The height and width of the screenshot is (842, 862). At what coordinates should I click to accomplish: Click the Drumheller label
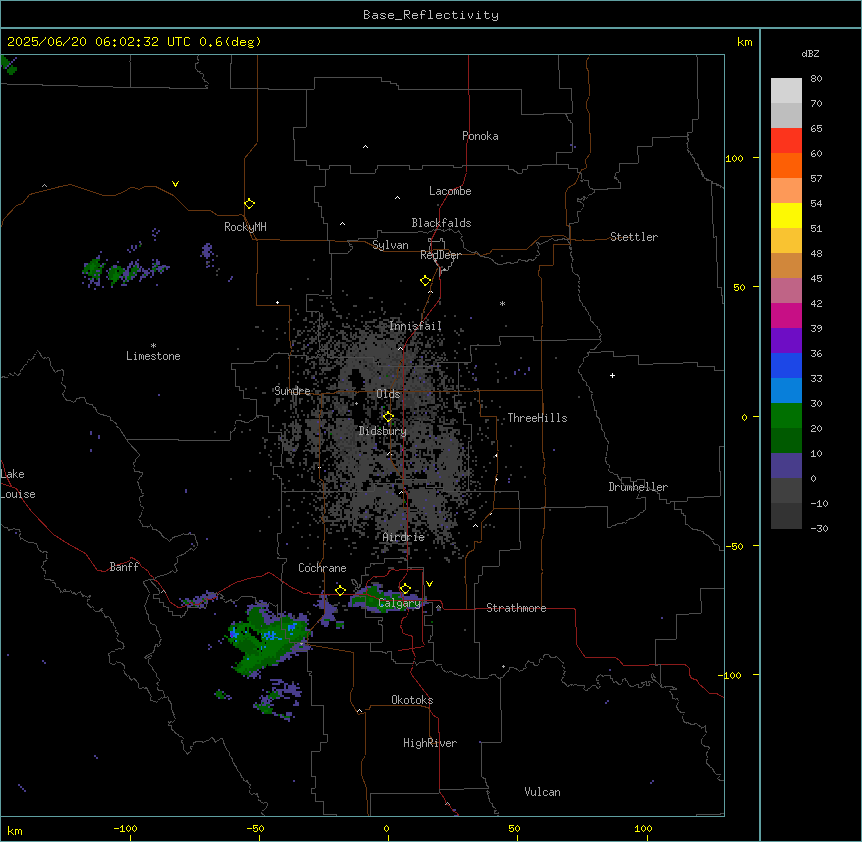(x=638, y=487)
